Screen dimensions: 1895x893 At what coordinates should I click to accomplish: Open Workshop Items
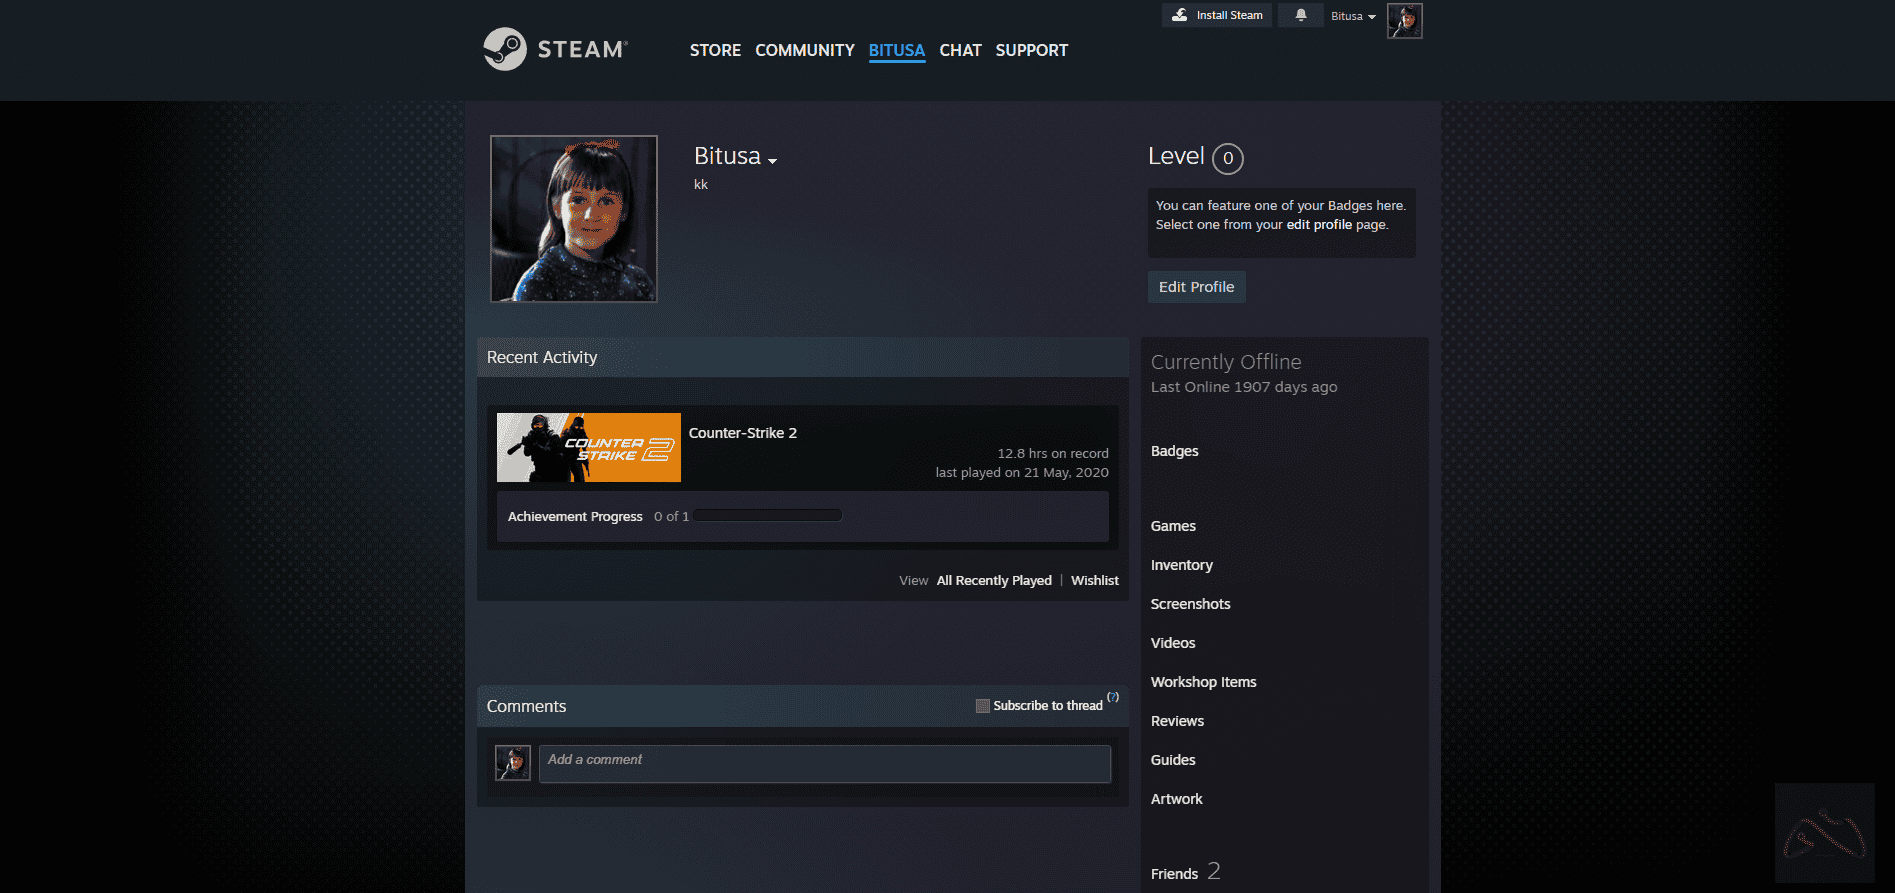click(1204, 682)
